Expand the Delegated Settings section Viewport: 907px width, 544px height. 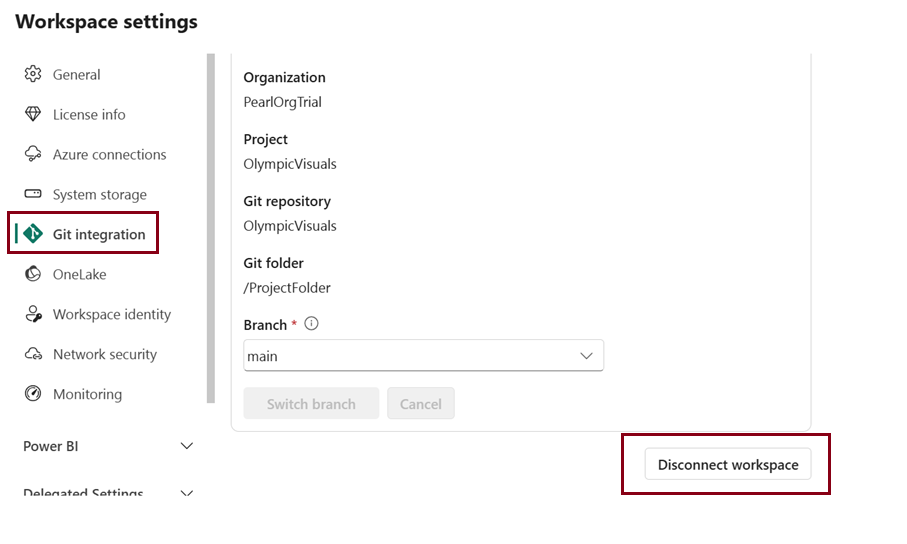(x=186, y=493)
